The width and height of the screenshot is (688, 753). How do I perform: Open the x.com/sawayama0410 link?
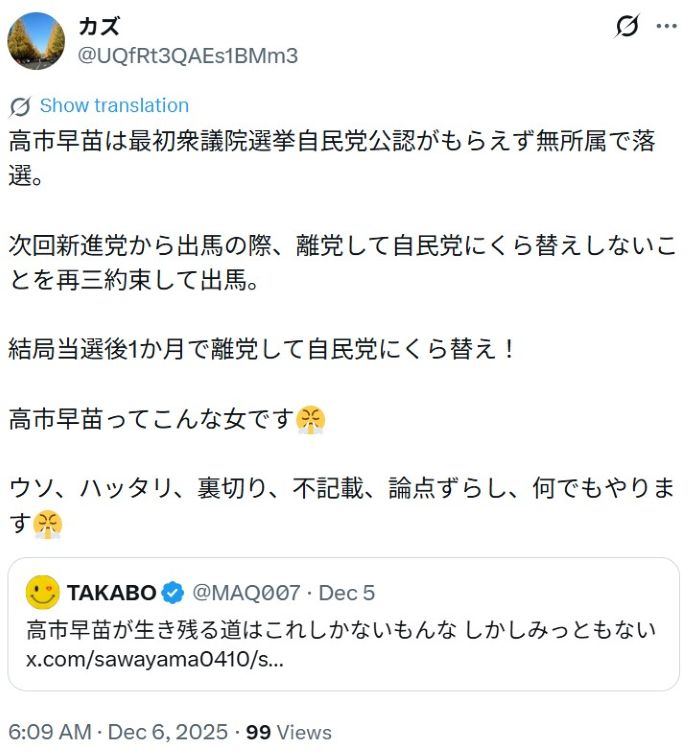pos(154,660)
